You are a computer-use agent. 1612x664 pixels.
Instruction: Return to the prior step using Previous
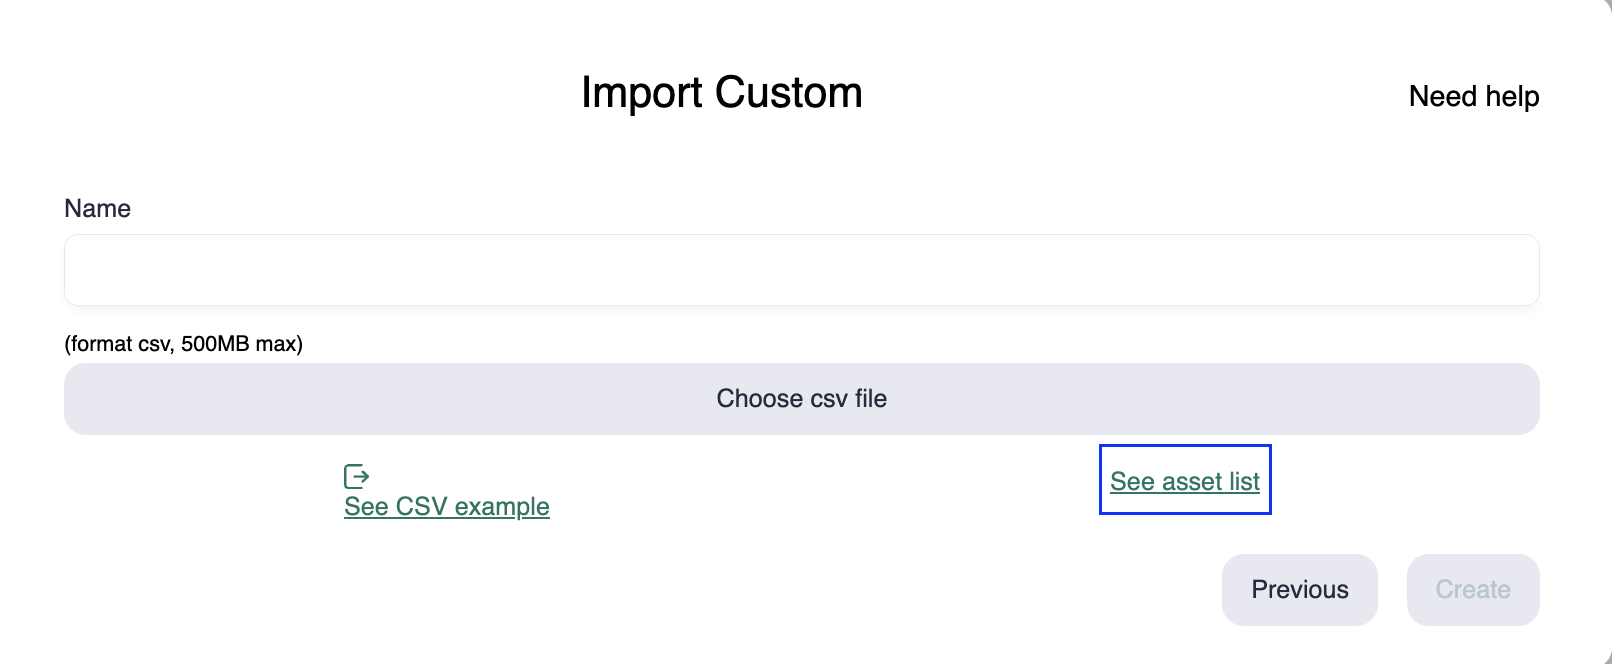pyautogui.click(x=1299, y=590)
